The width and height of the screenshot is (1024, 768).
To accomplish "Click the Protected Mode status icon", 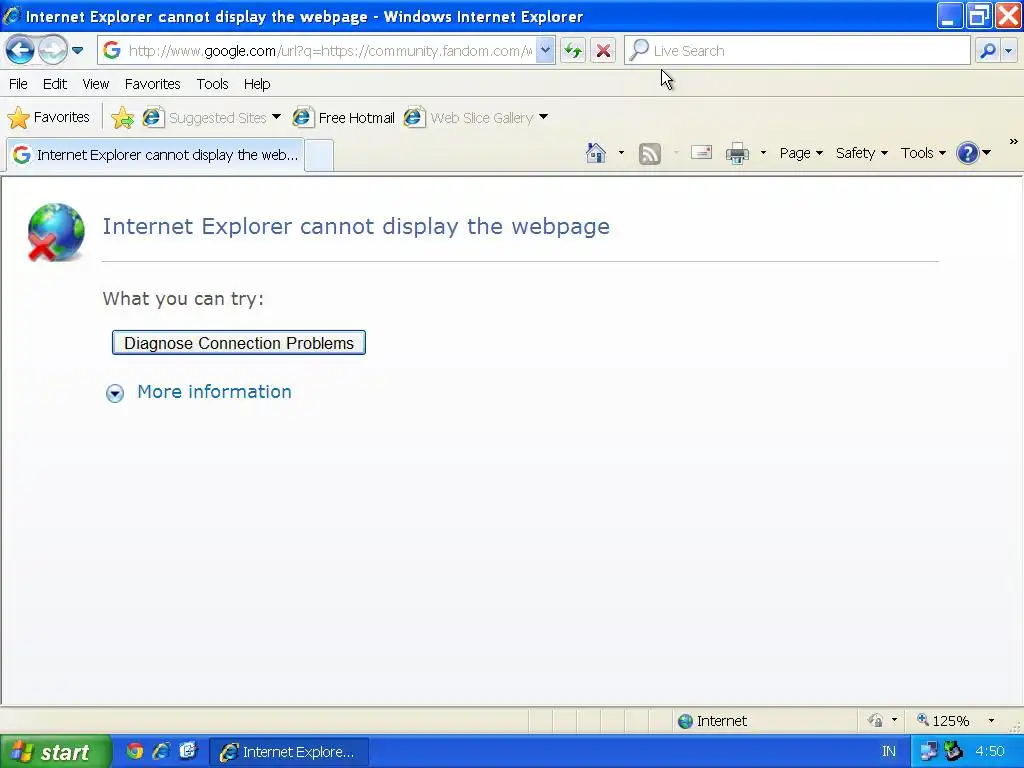I will click(x=875, y=721).
